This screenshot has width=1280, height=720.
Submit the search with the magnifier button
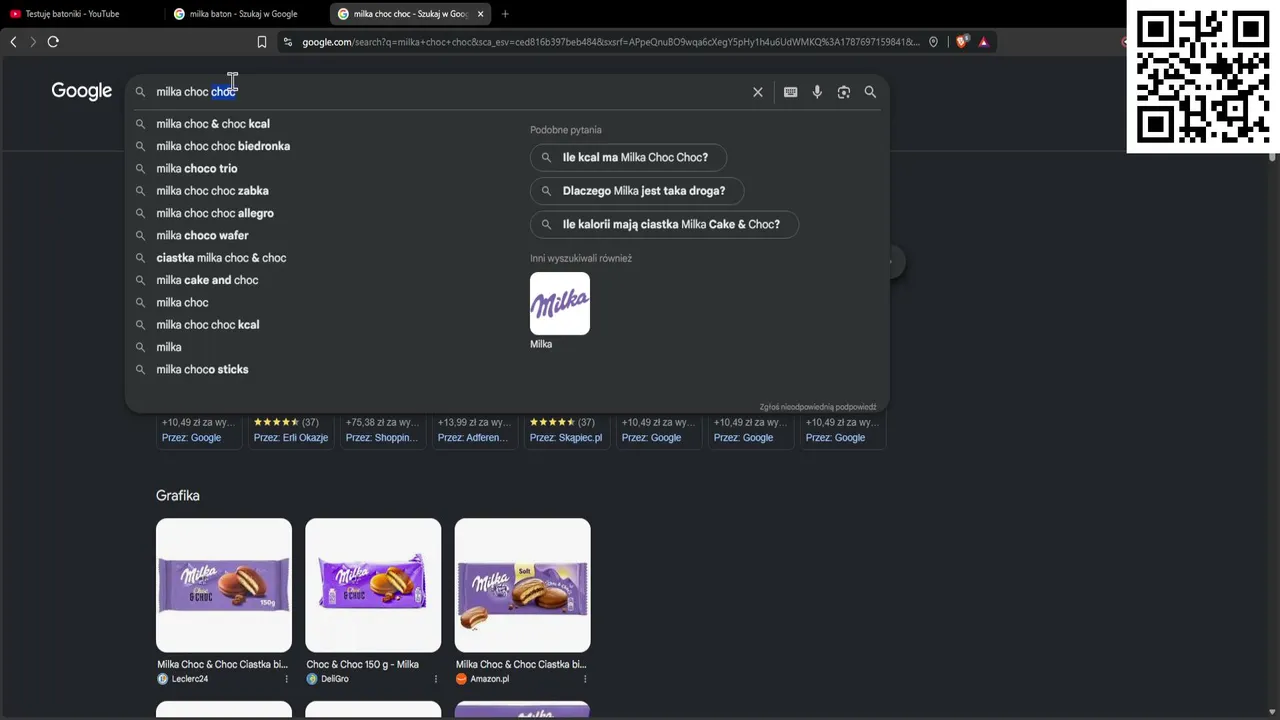(x=870, y=92)
